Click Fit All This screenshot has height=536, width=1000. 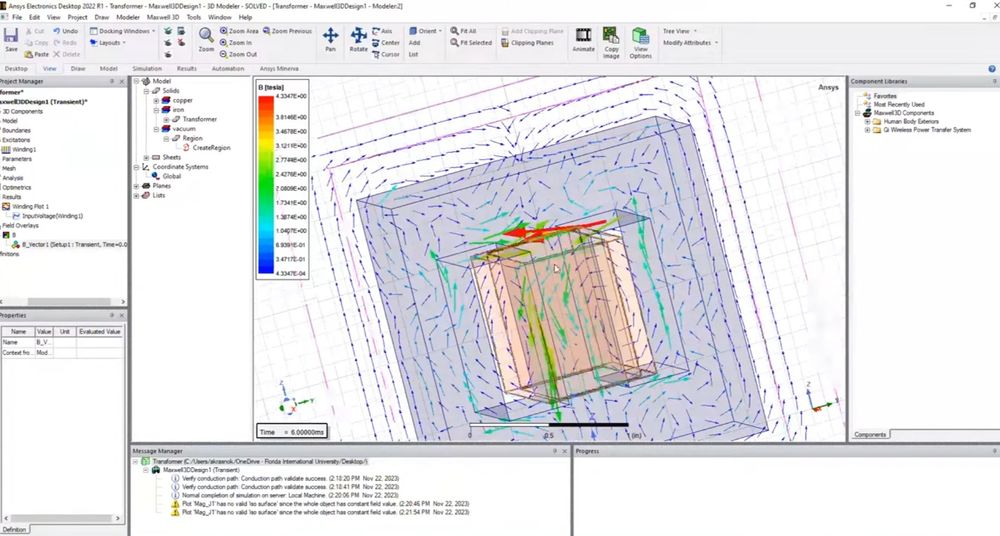(x=463, y=31)
